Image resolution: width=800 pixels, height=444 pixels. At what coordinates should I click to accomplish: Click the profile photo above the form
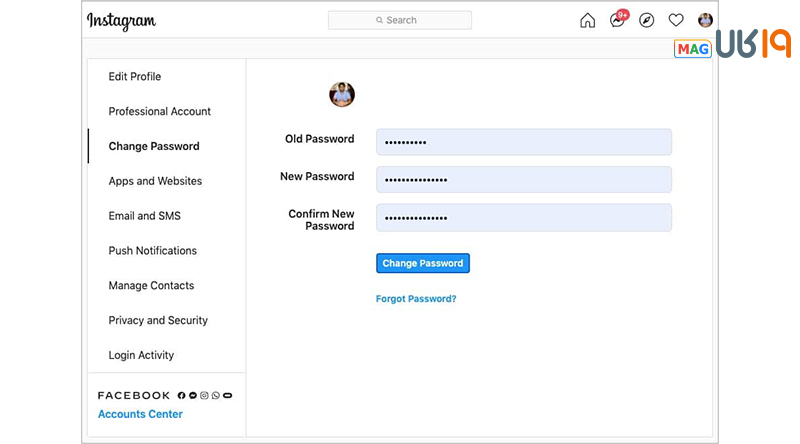coord(342,94)
